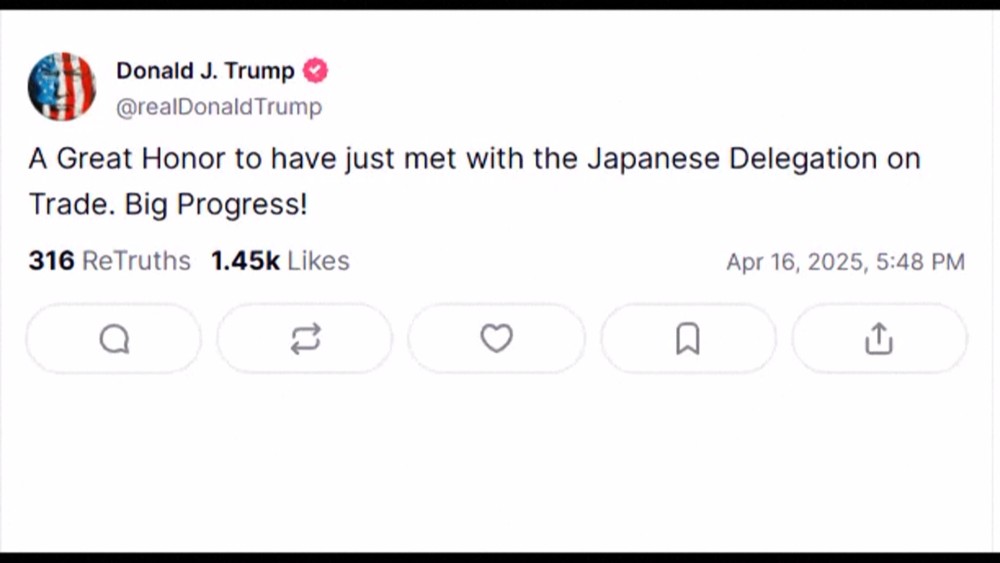Click the reply speech bubble icon
The width and height of the screenshot is (1000, 563).
tap(114, 340)
